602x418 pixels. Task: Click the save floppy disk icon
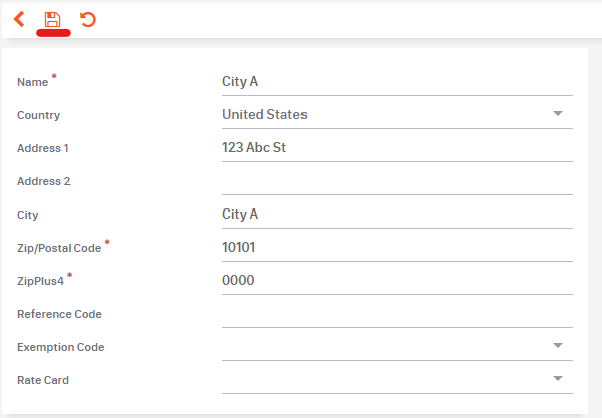53,19
